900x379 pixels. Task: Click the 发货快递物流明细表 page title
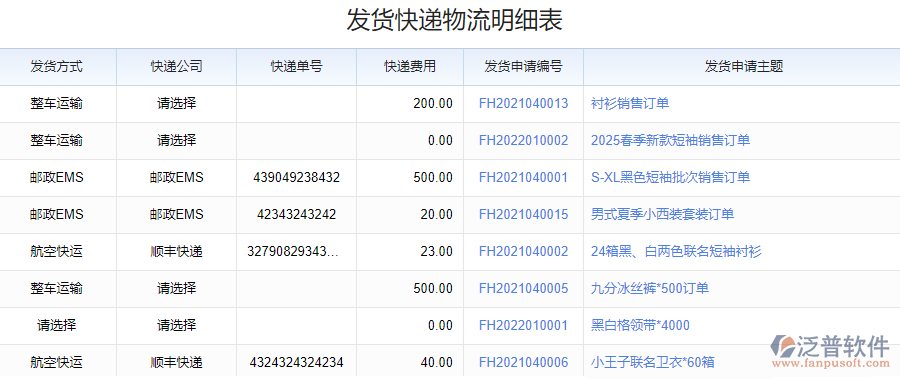click(455, 20)
